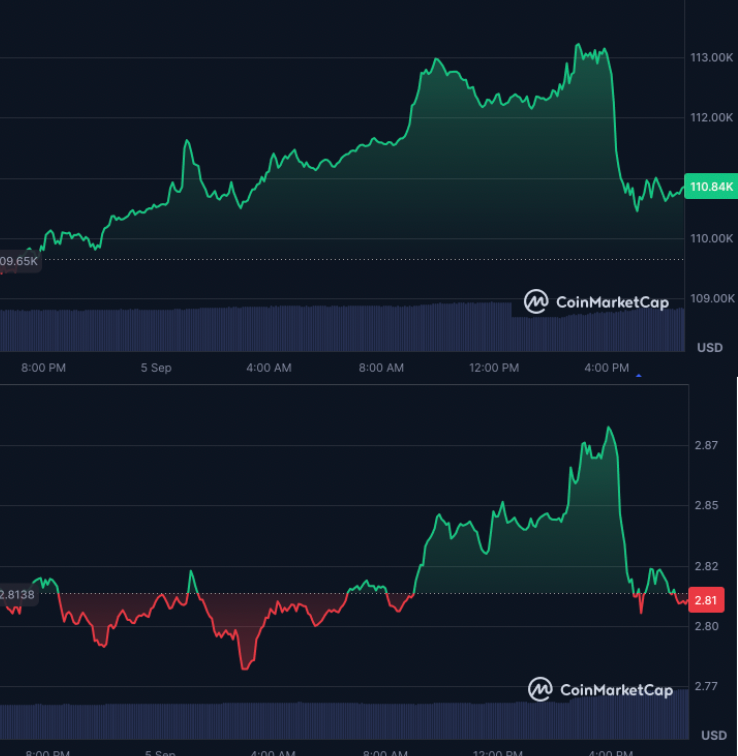This screenshot has width=738, height=756.
Task: Click the 110.00K axis label
Action: pyautogui.click(x=711, y=238)
